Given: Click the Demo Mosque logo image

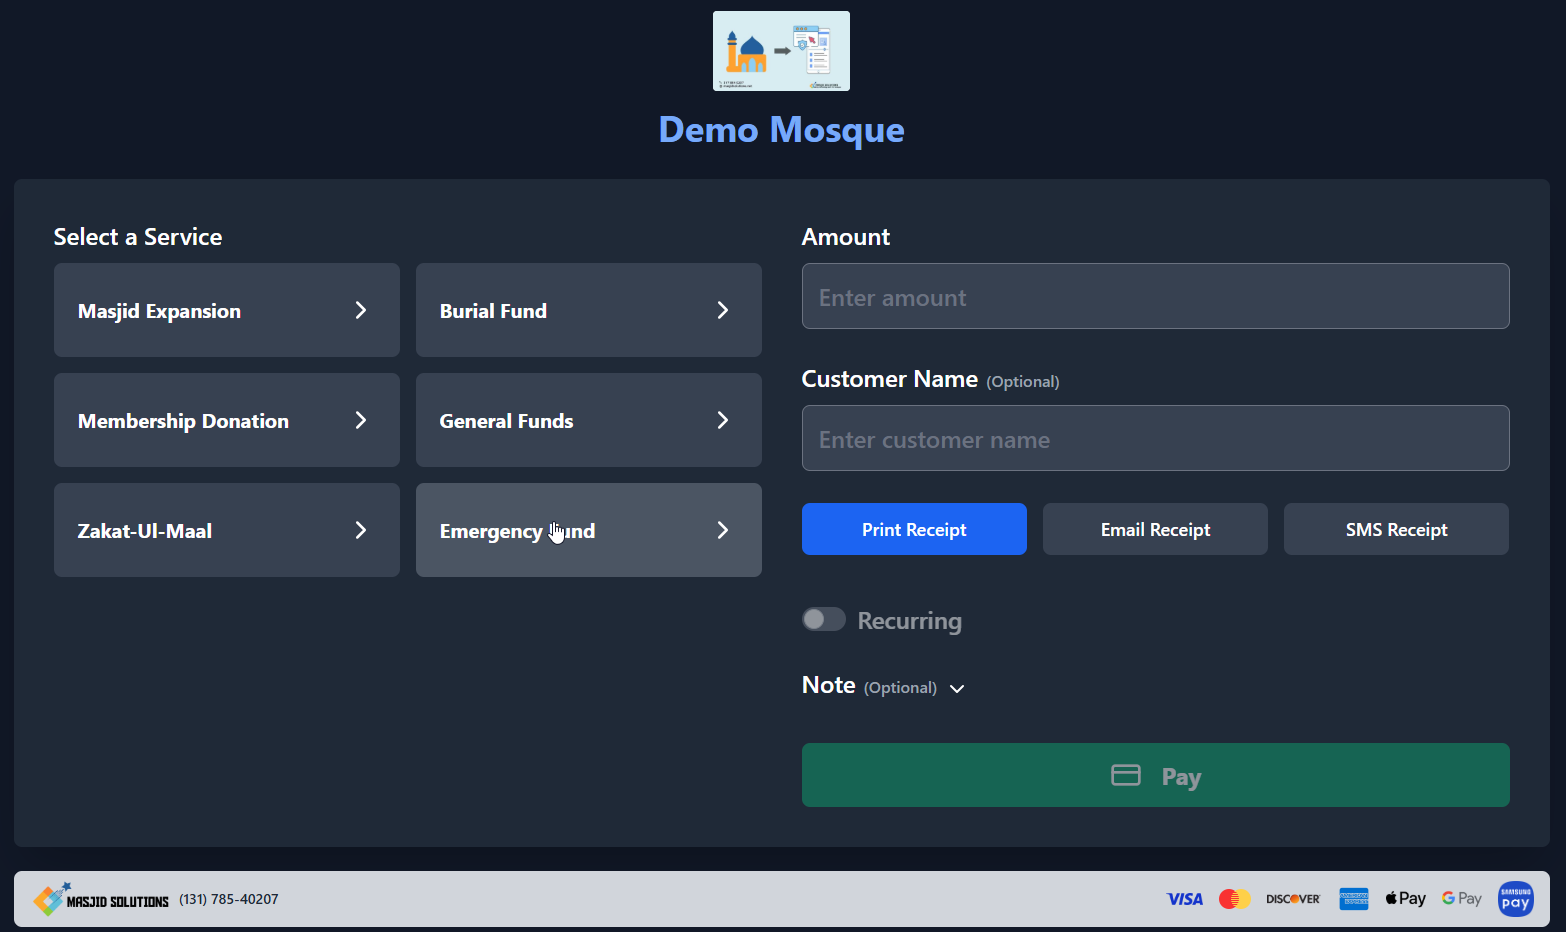Looking at the screenshot, I should click(781, 51).
